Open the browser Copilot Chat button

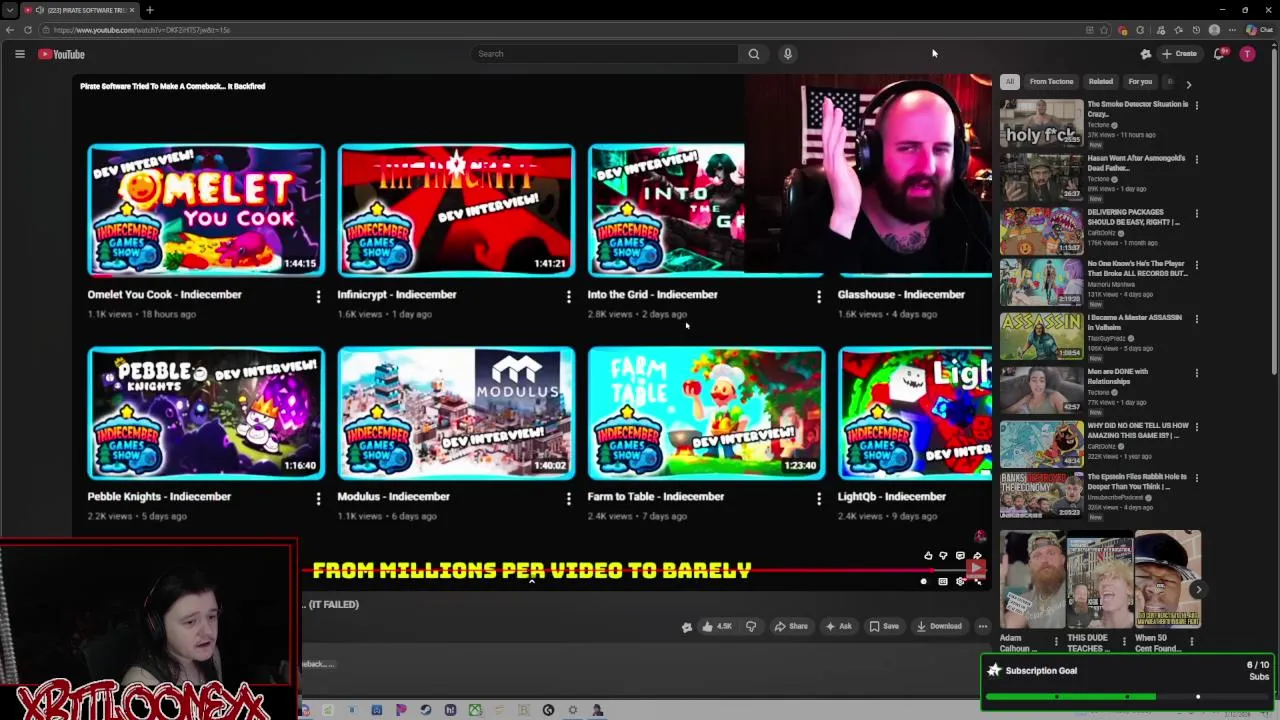tap(1258, 30)
